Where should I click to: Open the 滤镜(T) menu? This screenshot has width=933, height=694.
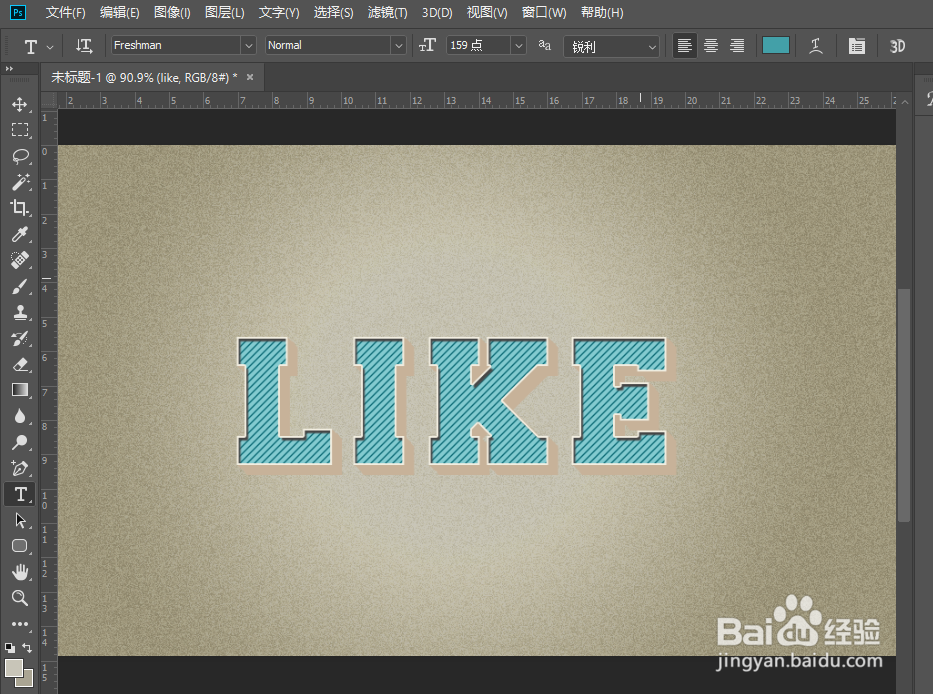coord(387,12)
